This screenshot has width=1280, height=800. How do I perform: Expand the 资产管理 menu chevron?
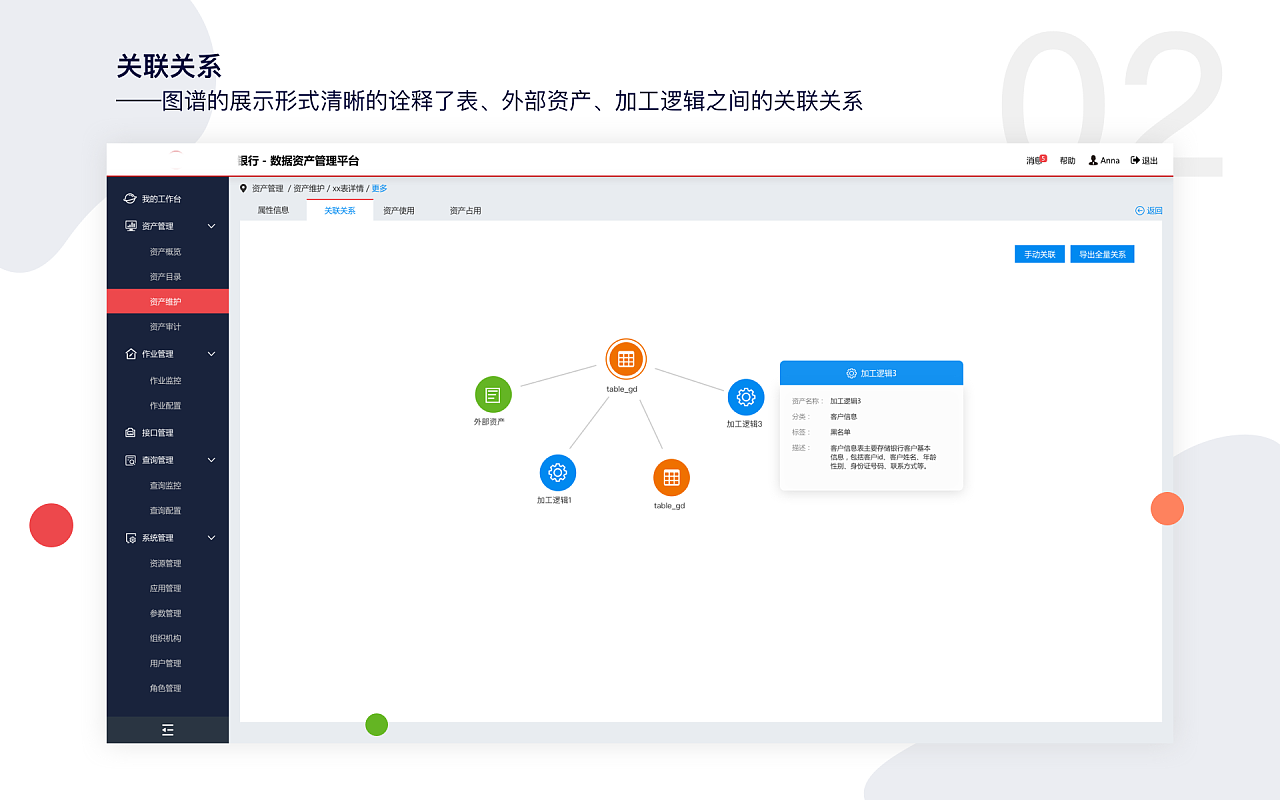point(211,226)
